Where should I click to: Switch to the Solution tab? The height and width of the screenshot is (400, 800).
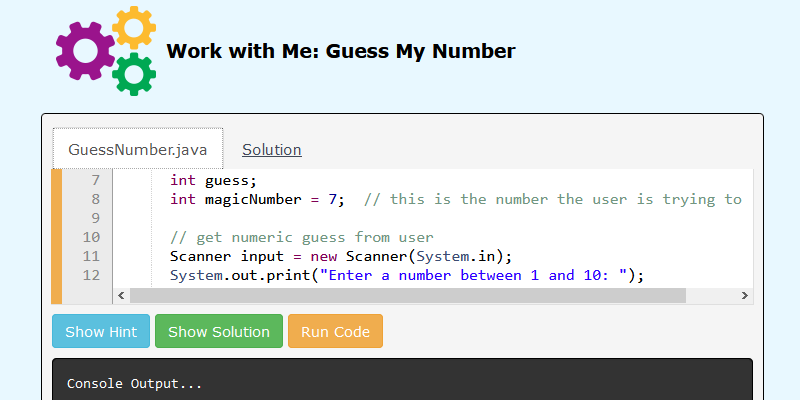(272, 149)
